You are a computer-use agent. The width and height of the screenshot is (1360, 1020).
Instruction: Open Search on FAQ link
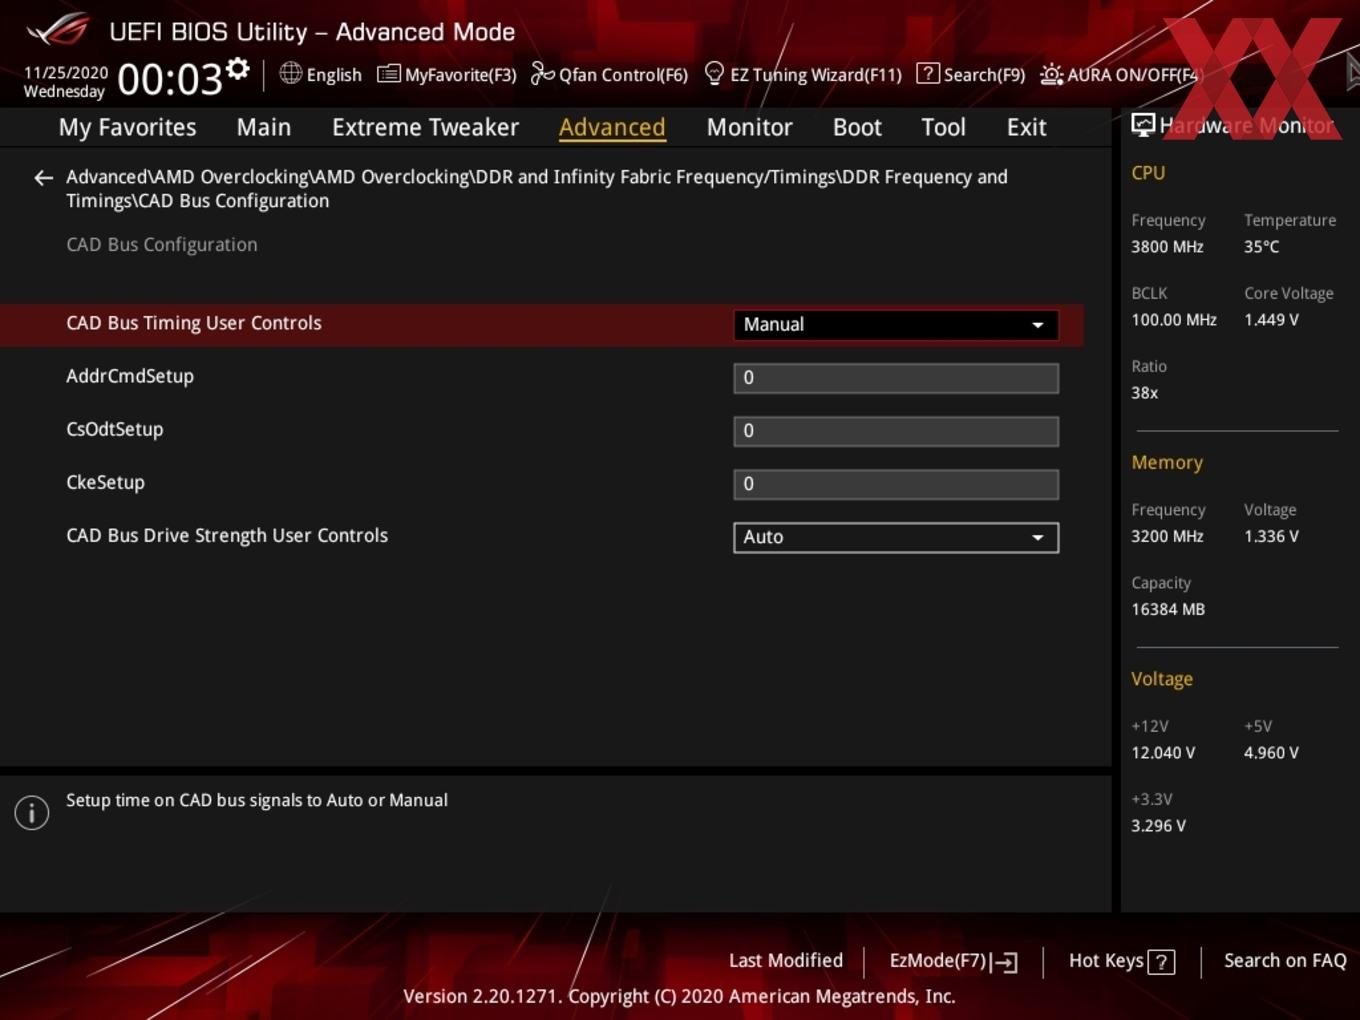[x=1285, y=960]
